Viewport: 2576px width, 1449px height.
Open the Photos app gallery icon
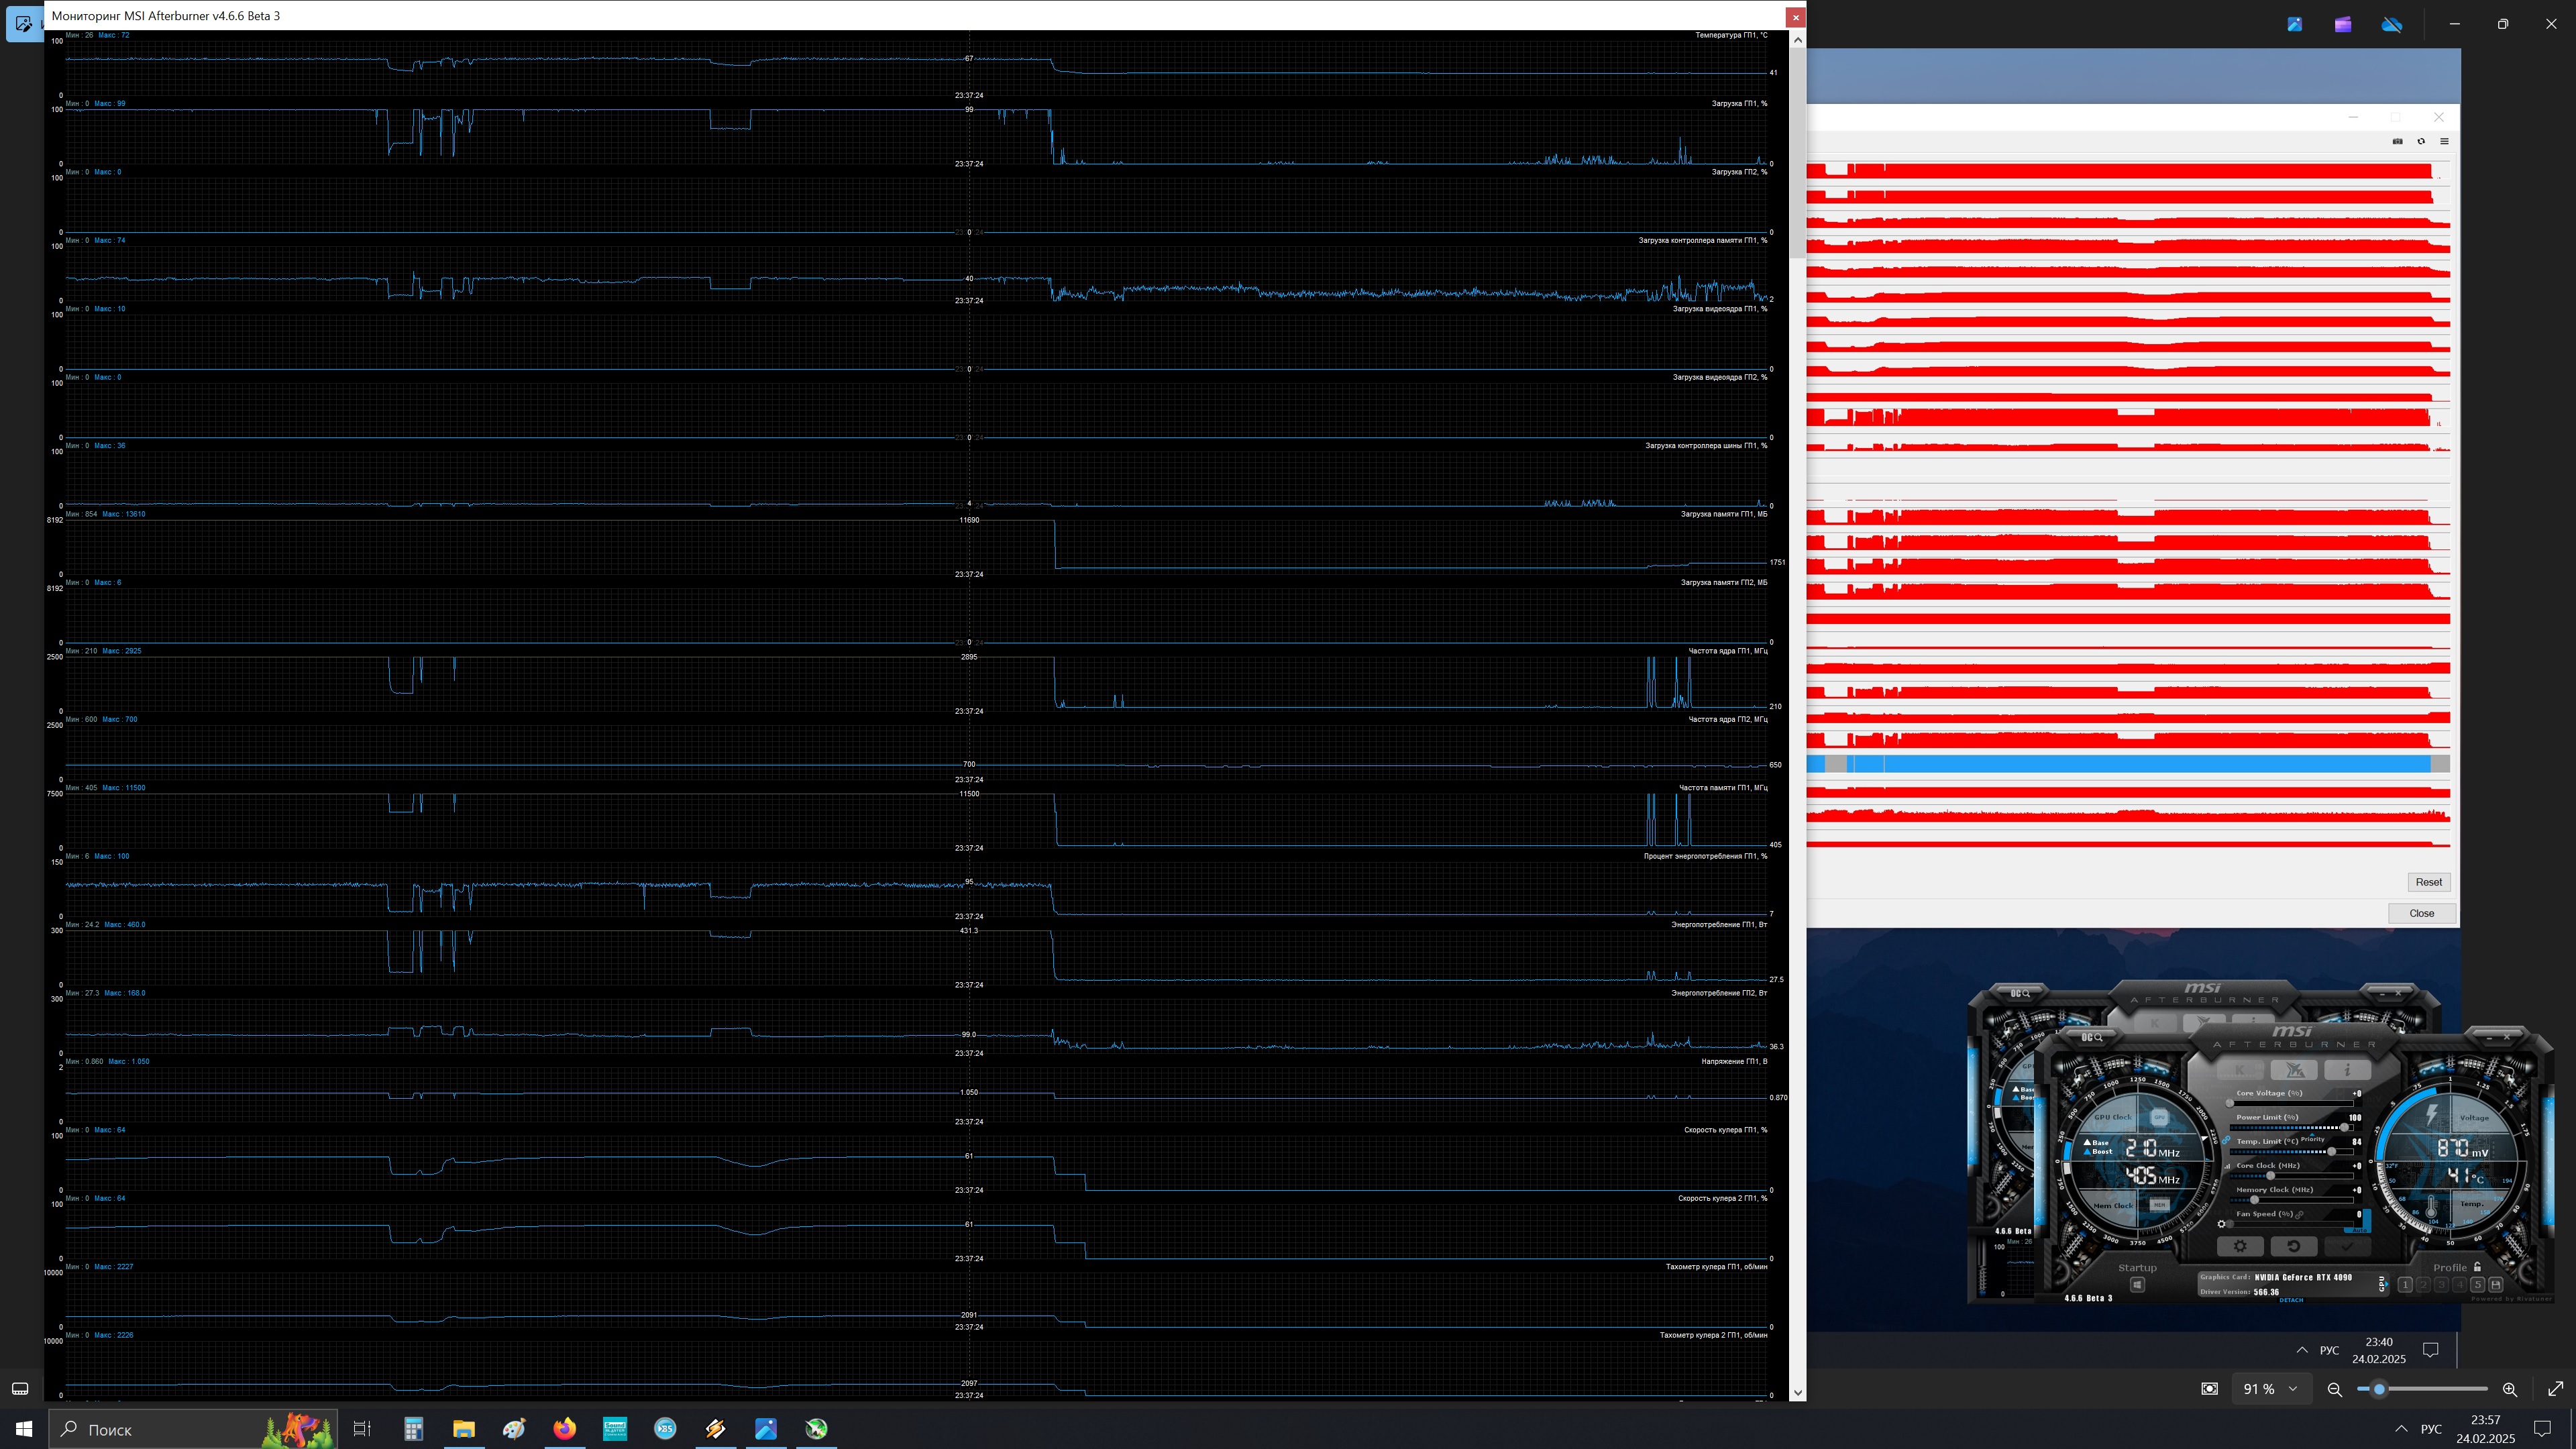click(x=2294, y=24)
